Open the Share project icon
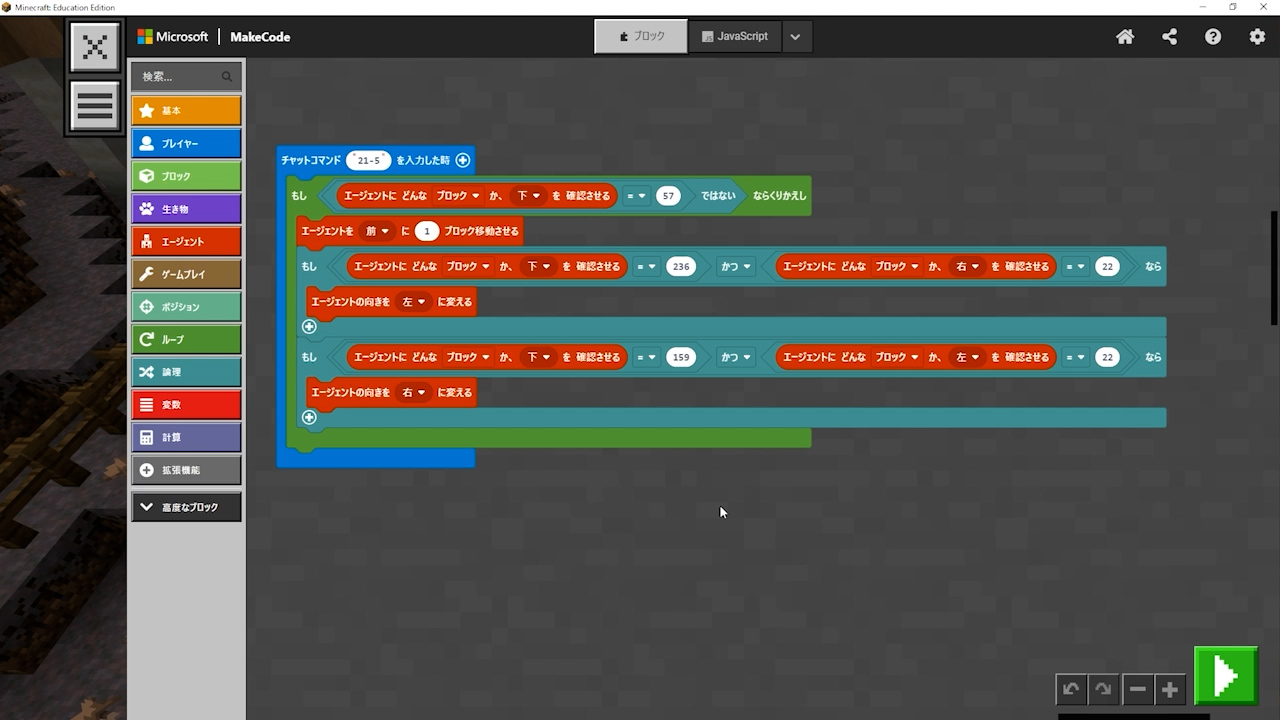The width and height of the screenshot is (1280, 720). tap(1169, 37)
